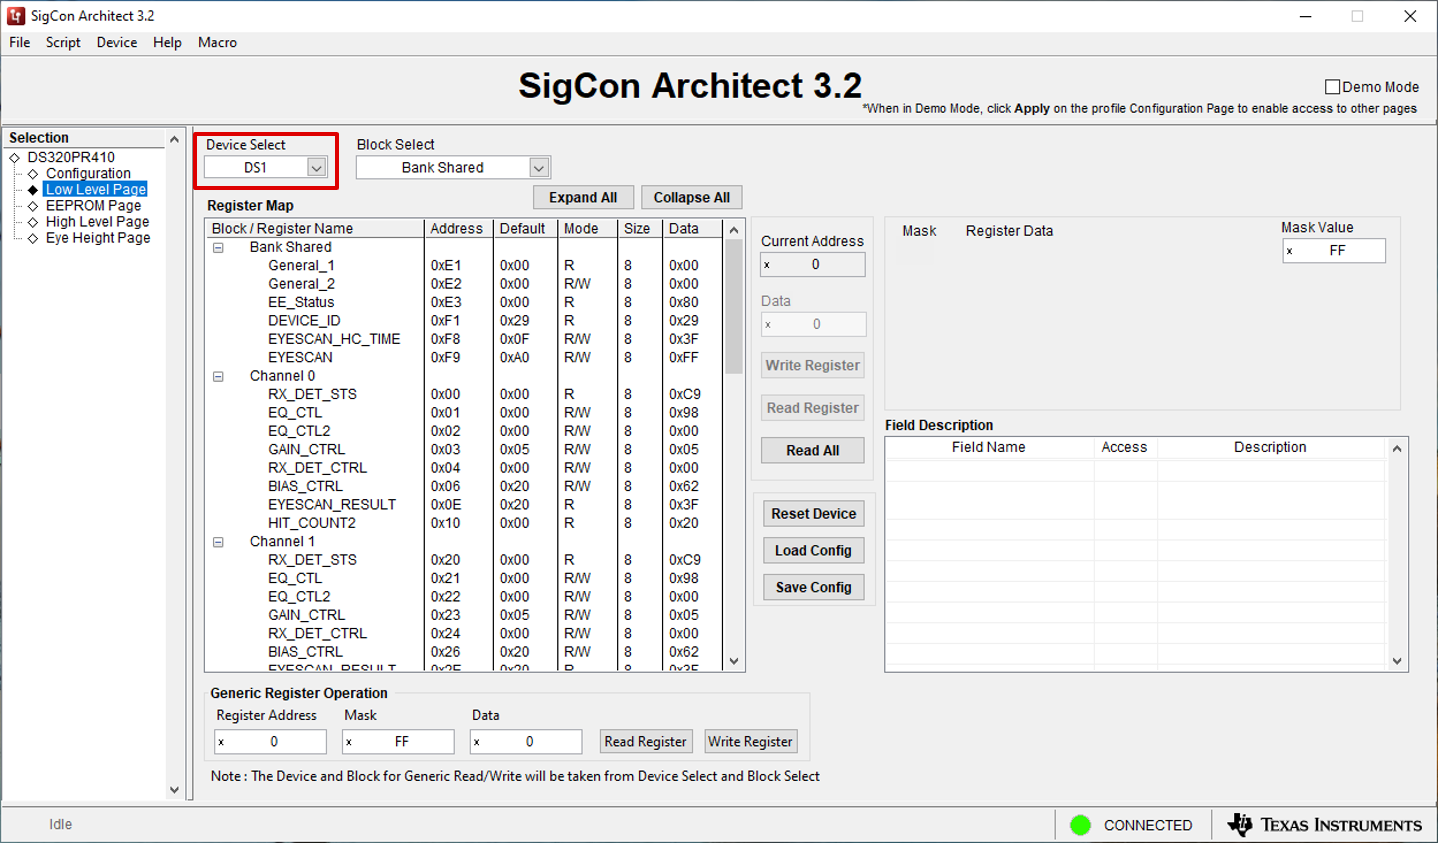
Task: Click the Address column header
Action: click(457, 229)
